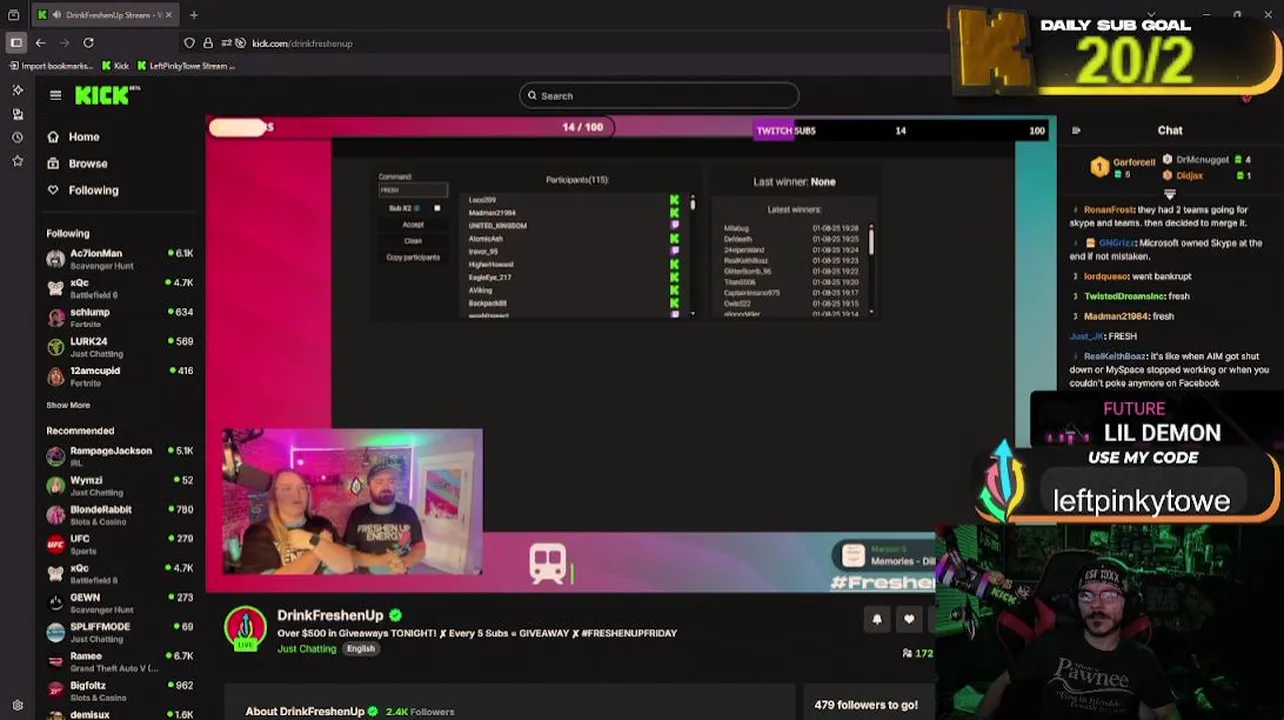
Task: Open BlondeRabbit Slots & Casino channel
Action: coord(120,515)
